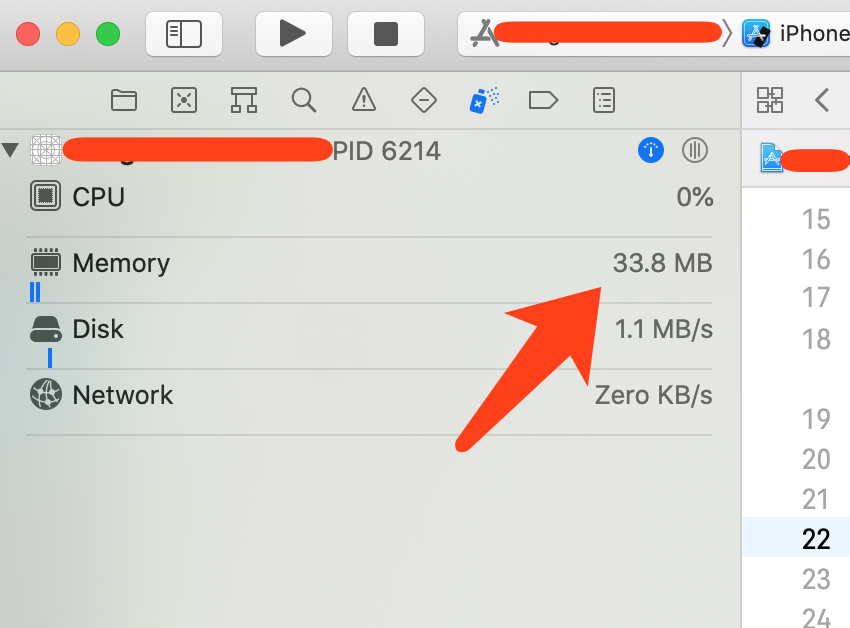Open the Find navigator magnifier
850x628 pixels.
304,100
